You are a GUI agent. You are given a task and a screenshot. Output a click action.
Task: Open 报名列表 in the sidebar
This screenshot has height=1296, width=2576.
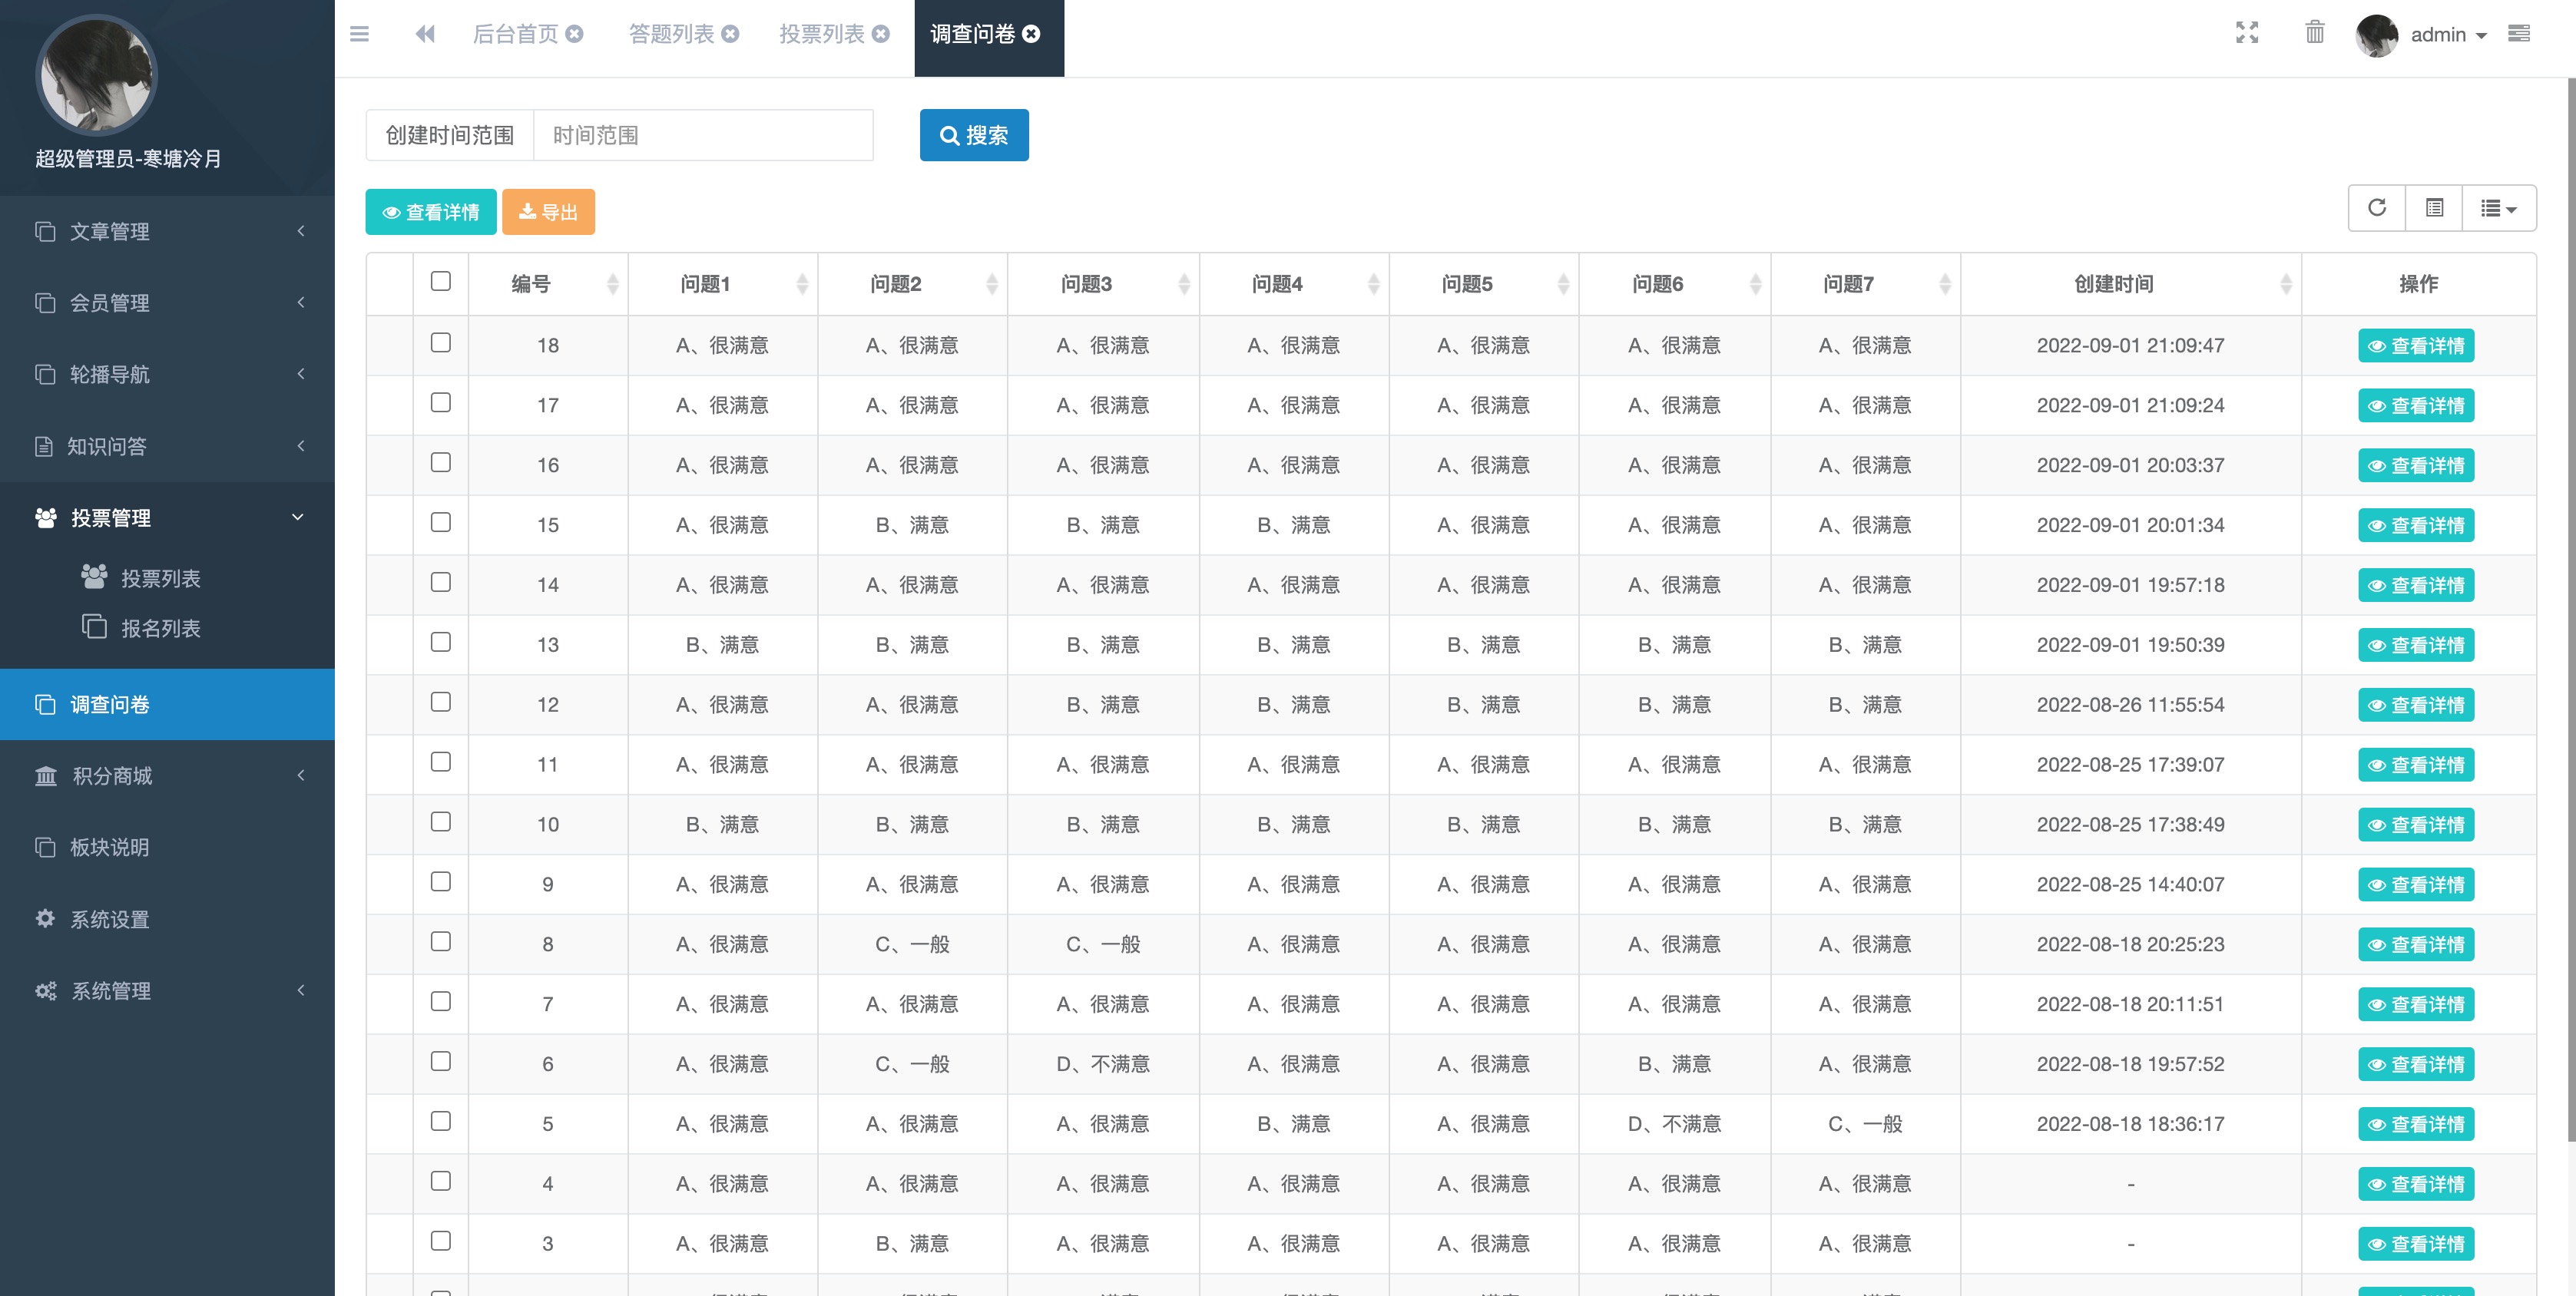click(x=160, y=628)
